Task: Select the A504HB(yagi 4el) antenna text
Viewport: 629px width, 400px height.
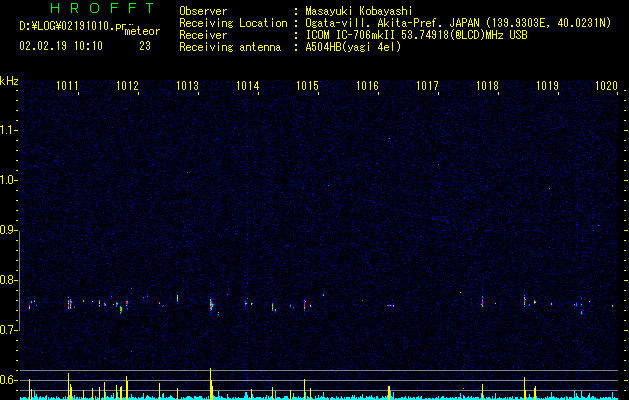Action: coord(353,47)
